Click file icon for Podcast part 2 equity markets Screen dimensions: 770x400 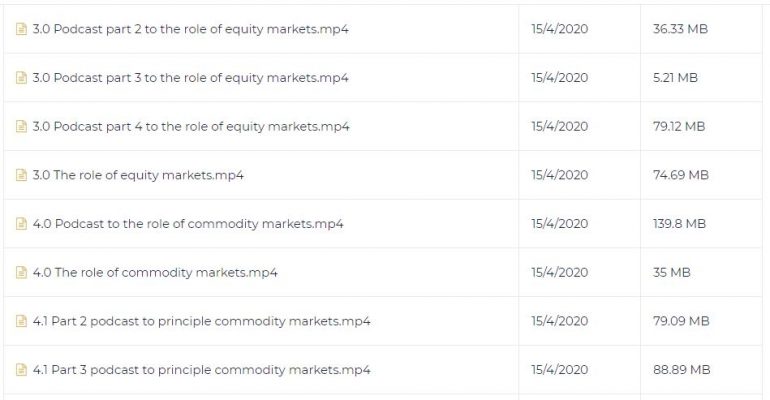coord(21,29)
